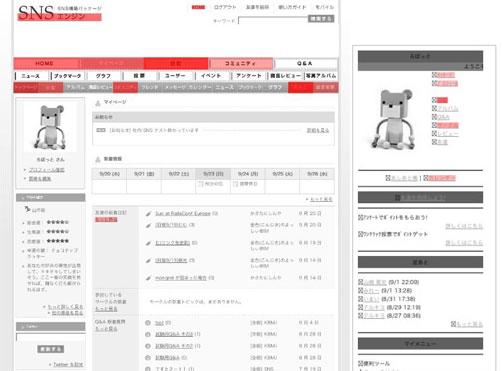This screenshot has width=502, height=371.
Task: Click the friend update link dated 9/1 22:09
Action: (375, 282)
